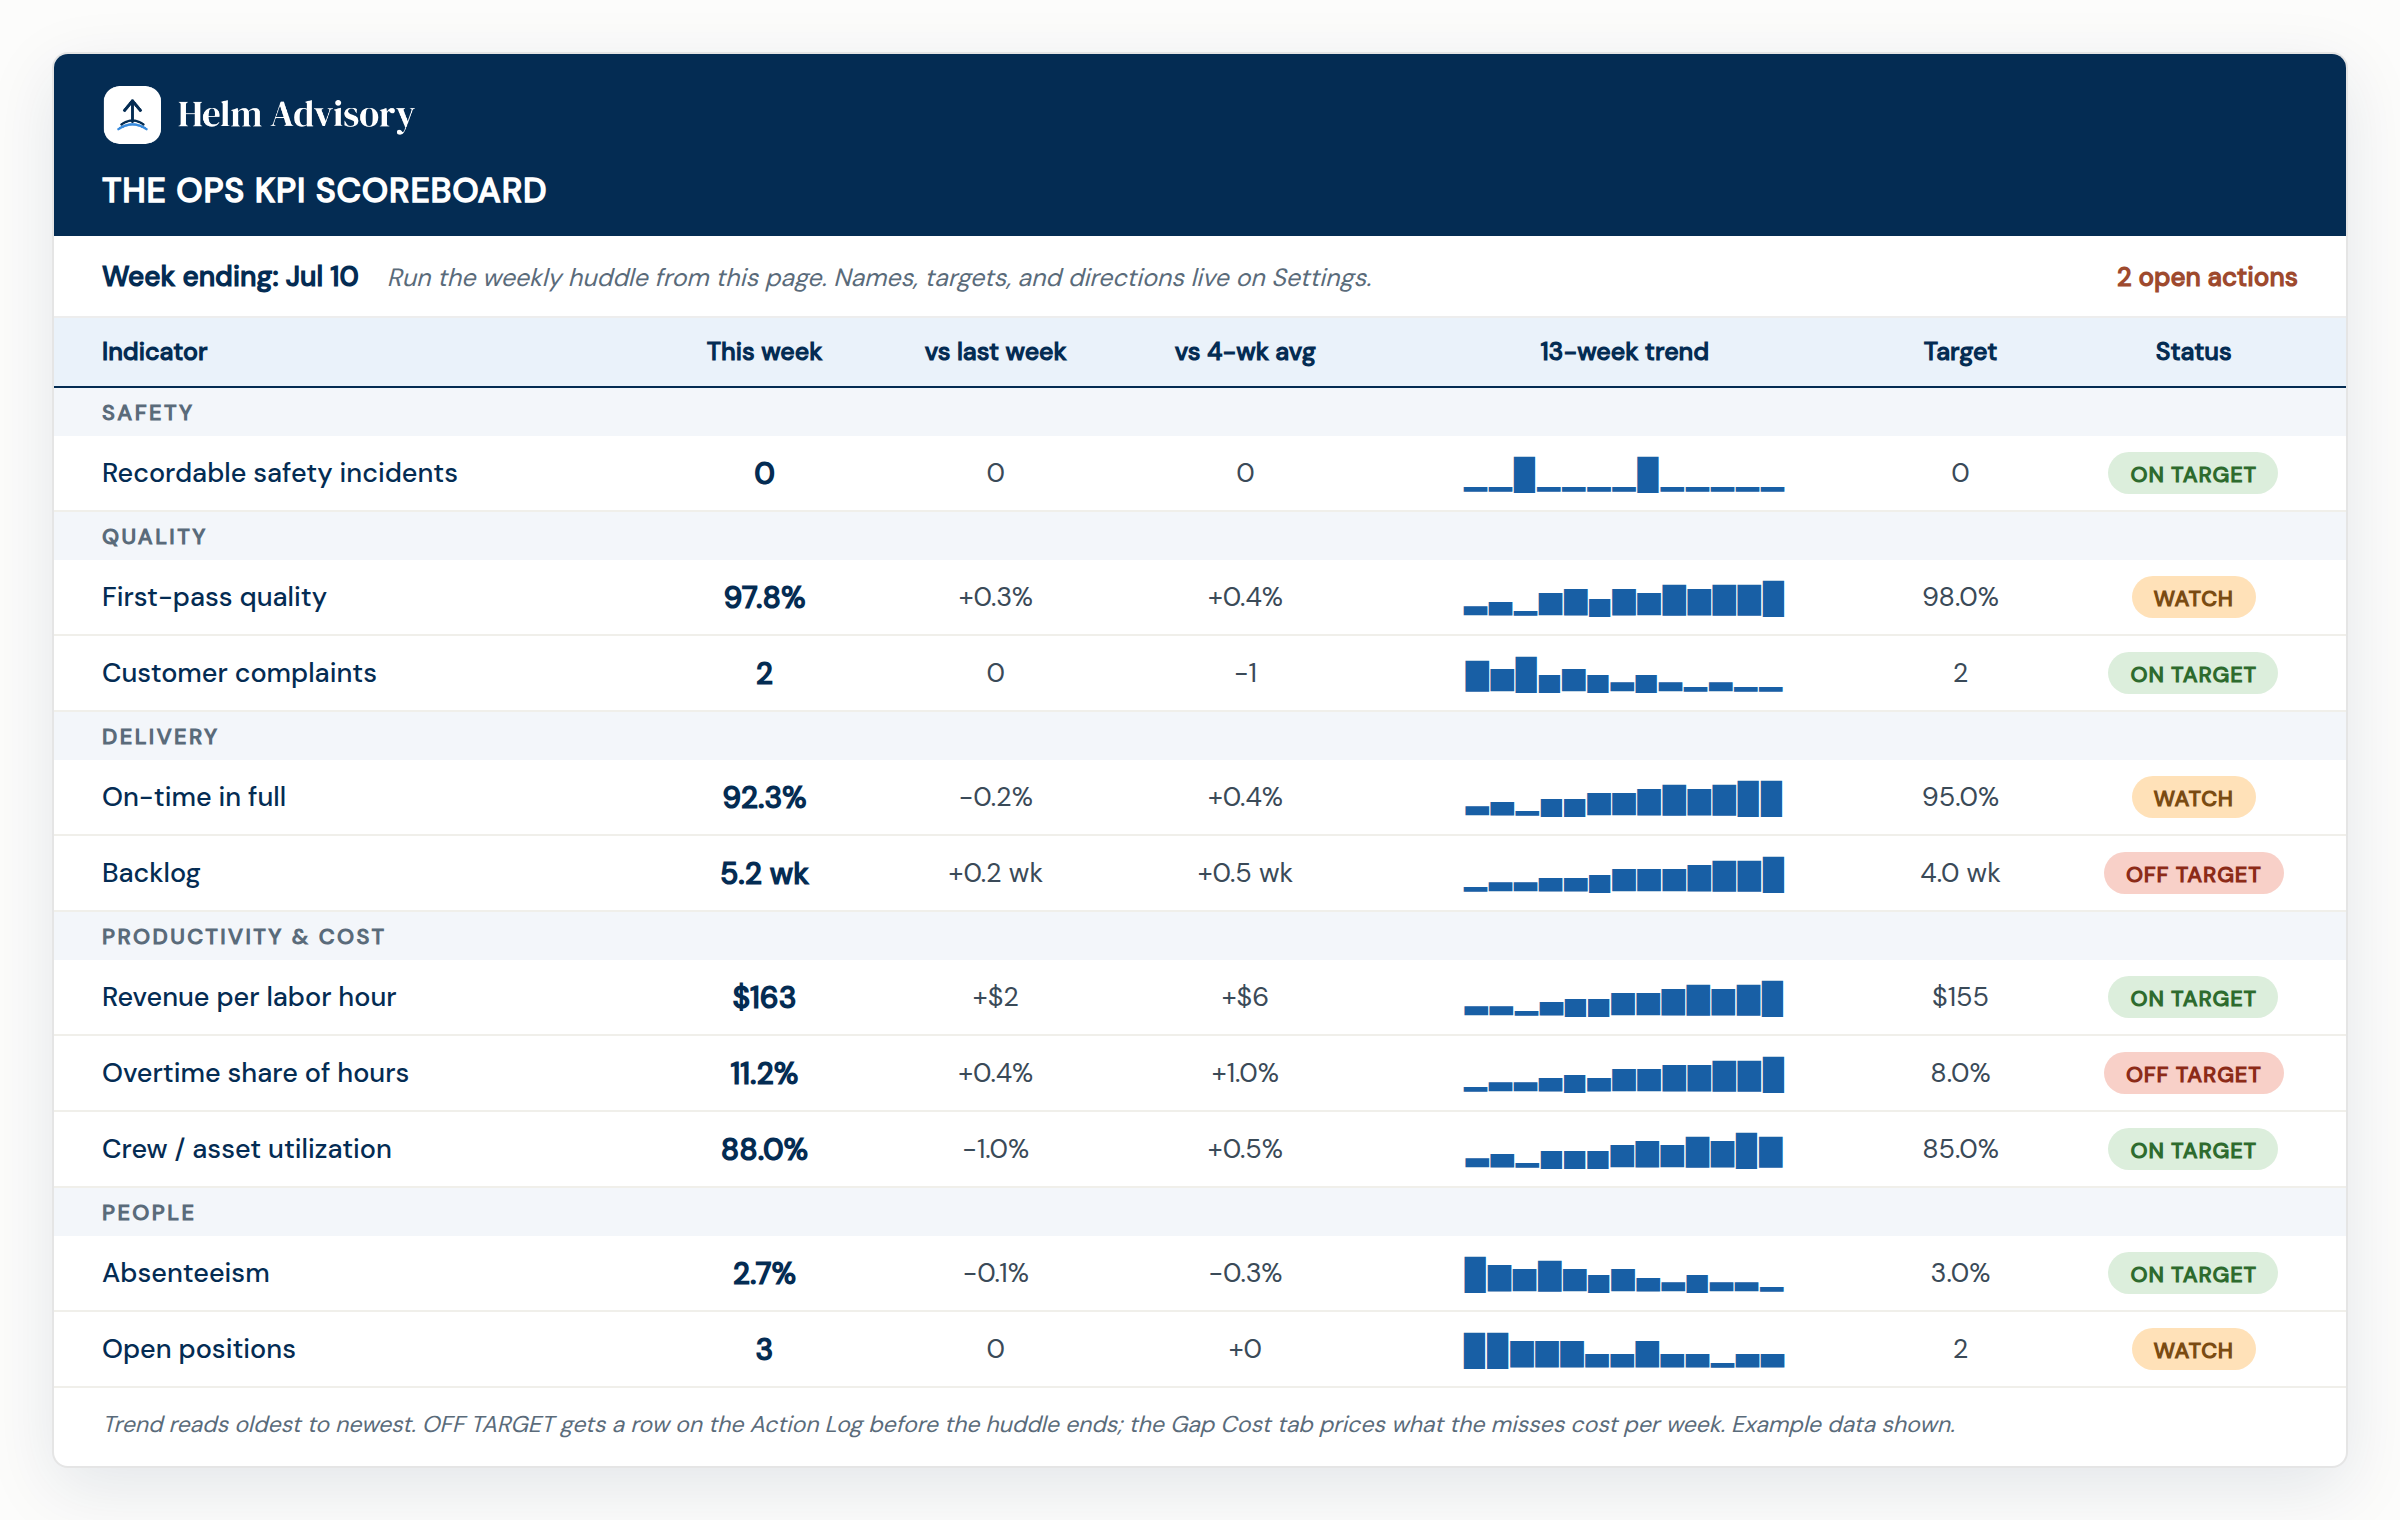Image resolution: width=2400 pixels, height=1520 pixels.
Task: Click the 97.8% this-week value
Action: [x=764, y=597]
